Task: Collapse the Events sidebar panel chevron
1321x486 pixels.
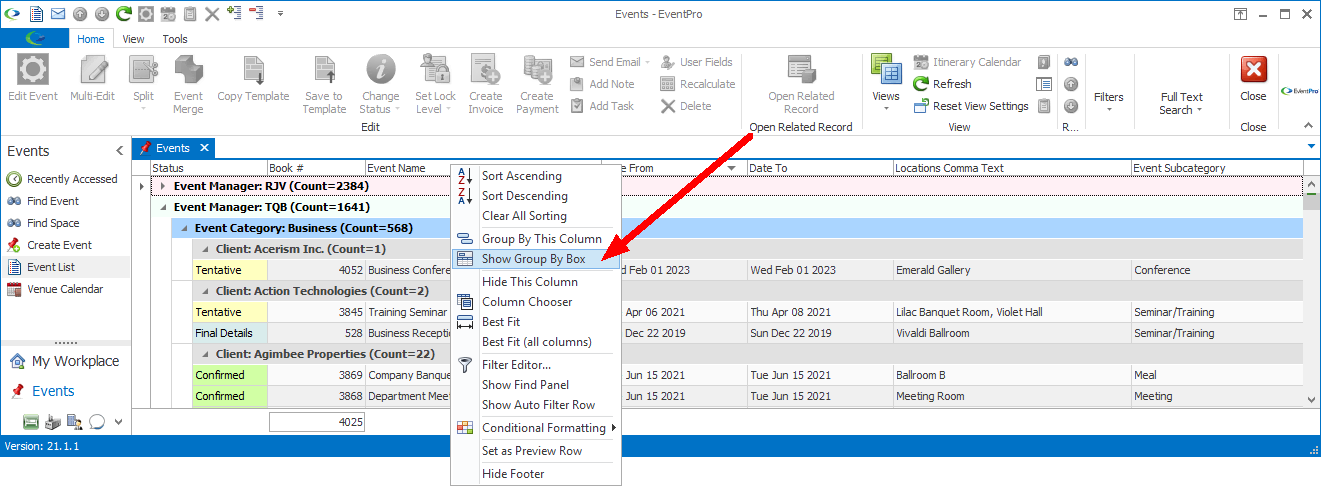Action: (120, 151)
